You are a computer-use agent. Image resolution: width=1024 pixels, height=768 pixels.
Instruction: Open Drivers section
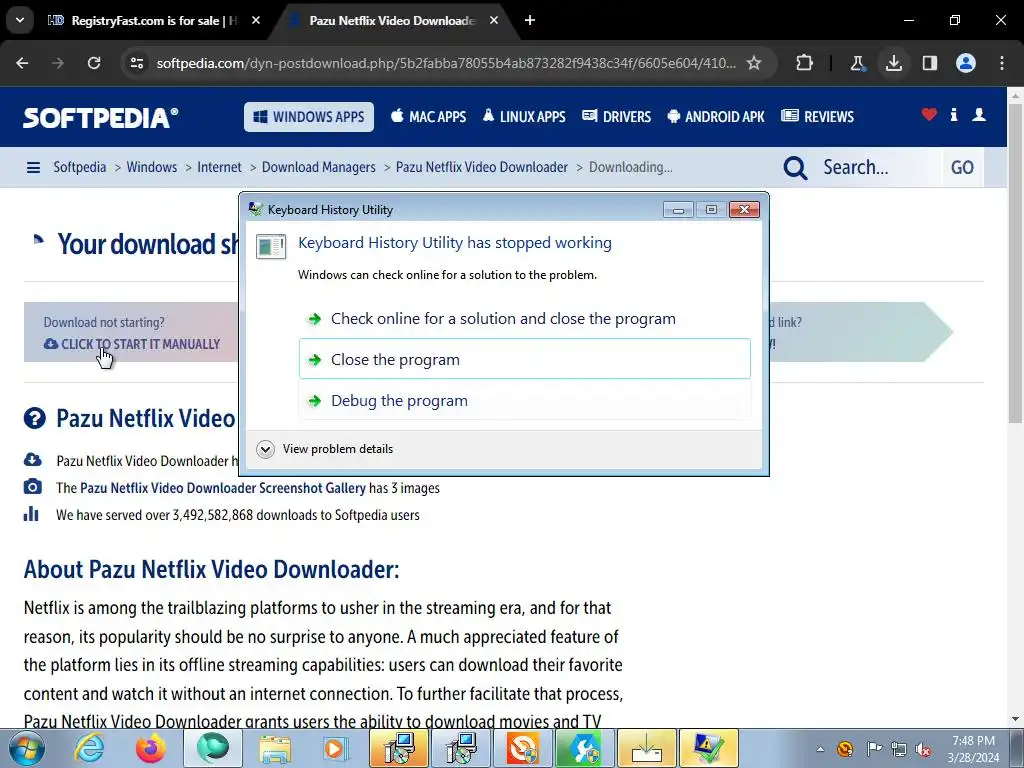[x=616, y=117]
